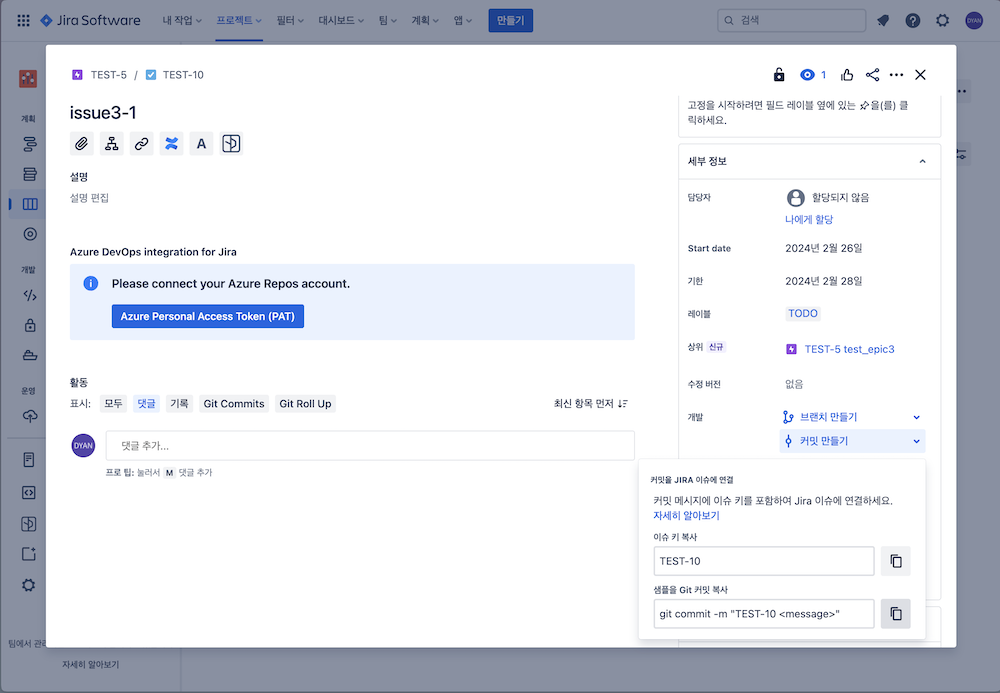1000x693 pixels.
Task: Click 나에게 할당 link
Action: point(809,219)
